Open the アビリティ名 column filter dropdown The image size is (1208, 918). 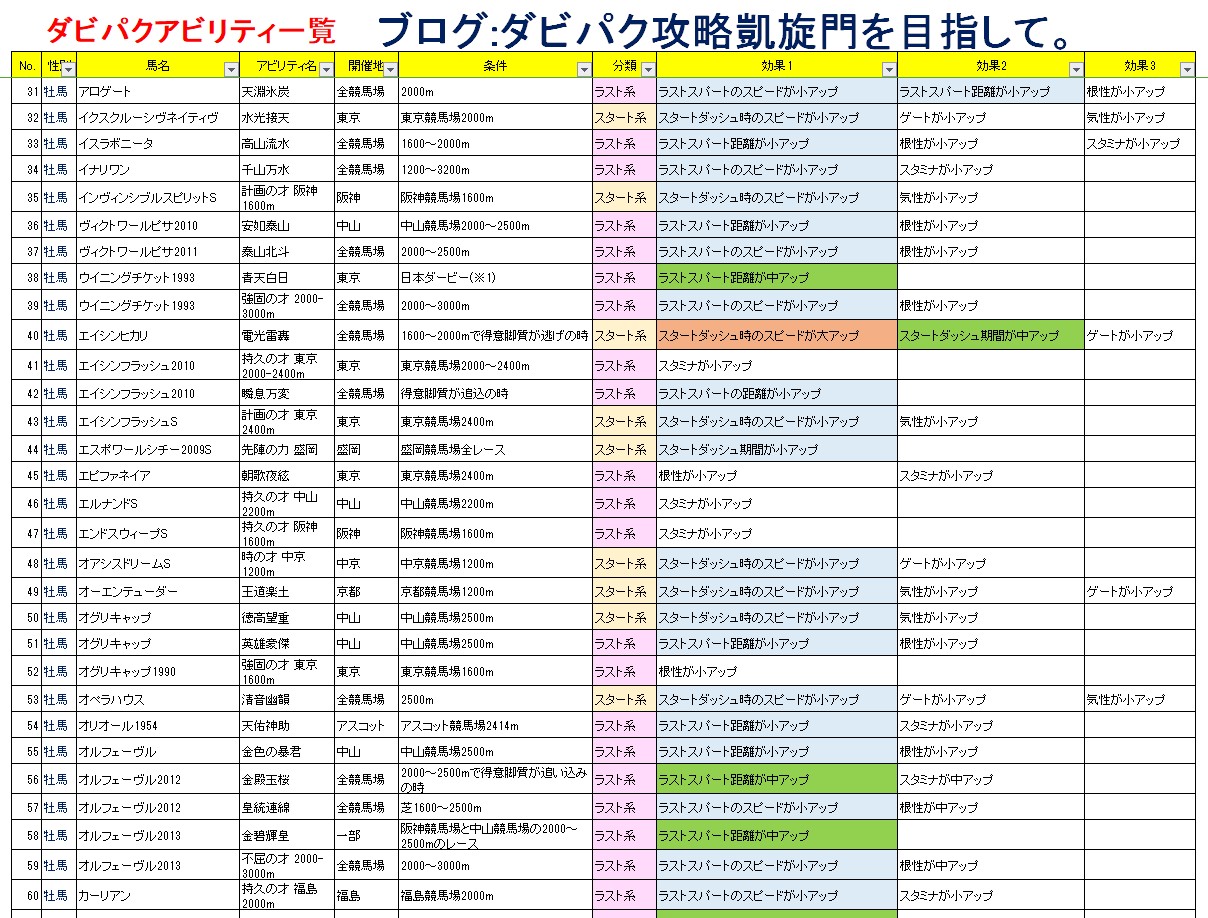tap(326, 69)
